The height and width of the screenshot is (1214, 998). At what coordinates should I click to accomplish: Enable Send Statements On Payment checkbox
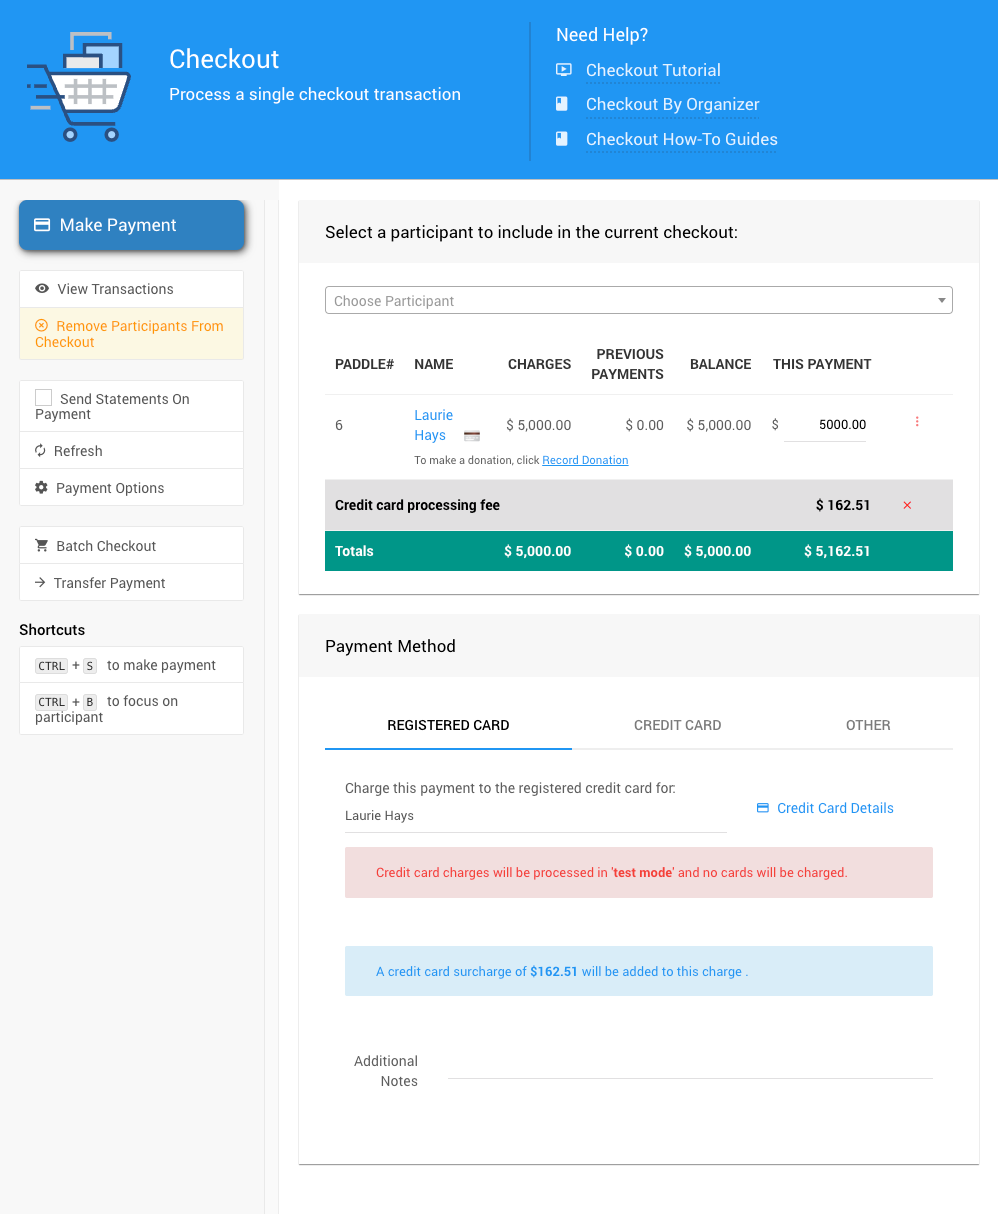[x=44, y=398]
